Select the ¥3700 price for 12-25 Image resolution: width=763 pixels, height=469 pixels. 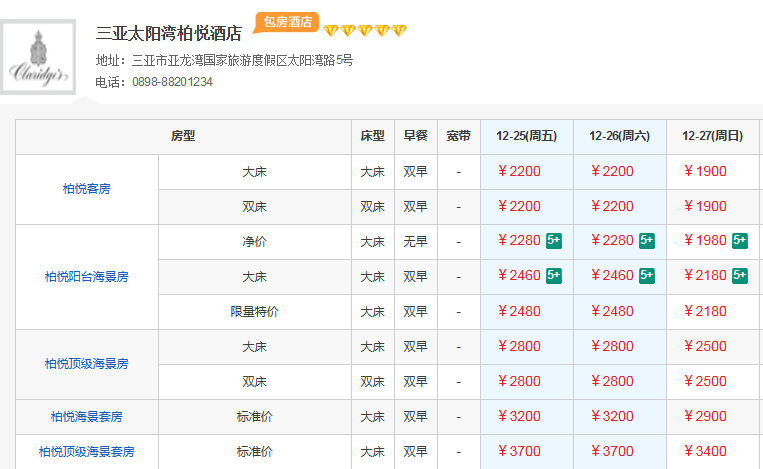coord(519,452)
